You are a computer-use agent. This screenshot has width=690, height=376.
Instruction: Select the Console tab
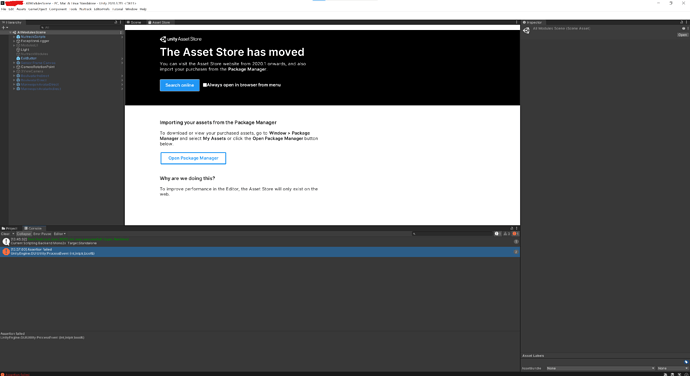(x=33, y=228)
